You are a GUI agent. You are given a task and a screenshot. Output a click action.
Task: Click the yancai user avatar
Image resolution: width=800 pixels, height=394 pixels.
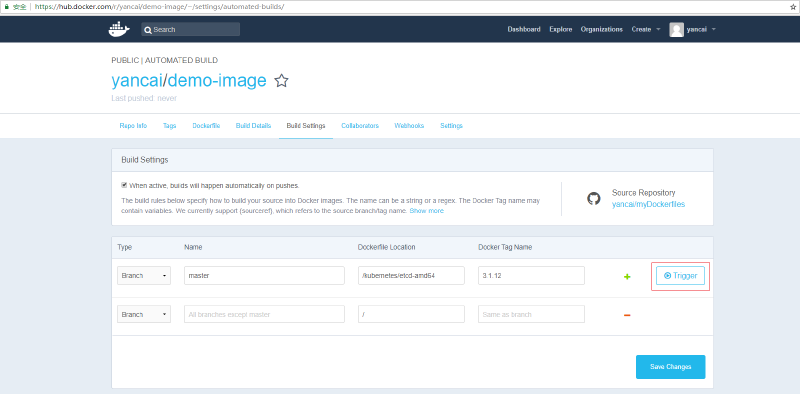tap(677, 30)
